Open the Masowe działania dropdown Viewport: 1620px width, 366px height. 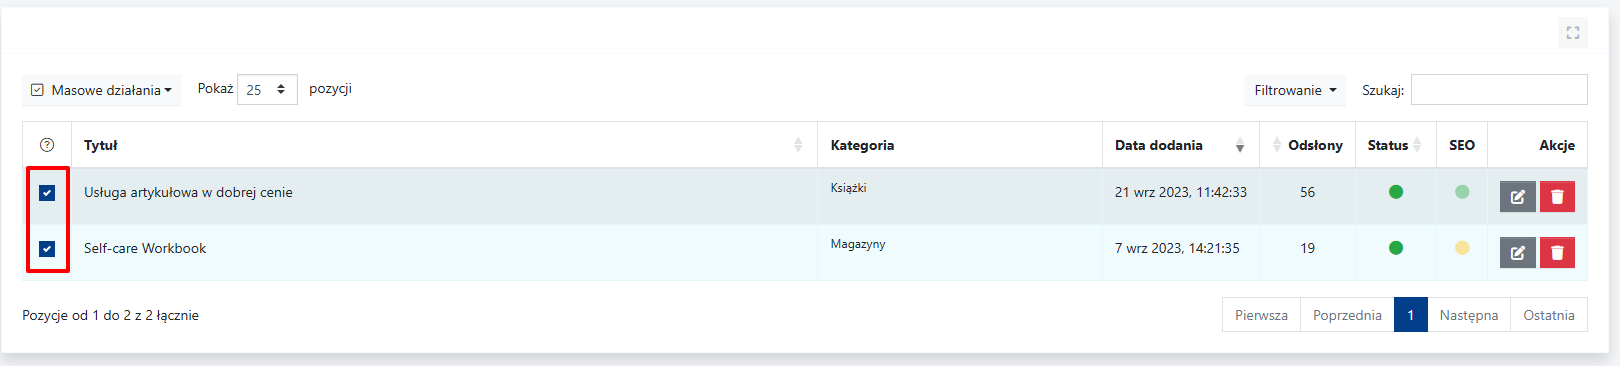pyautogui.click(x=101, y=90)
